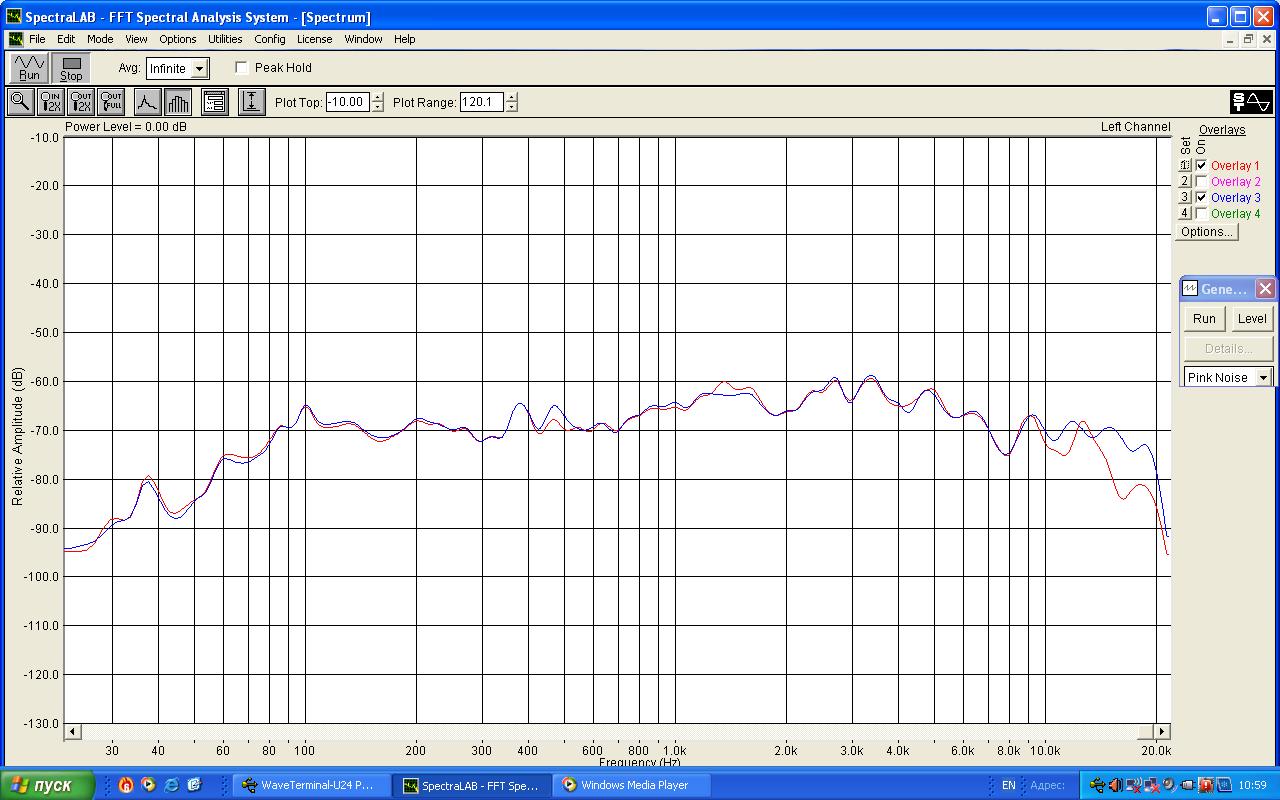Image resolution: width=1280 pixels, height=800 pixels.
Task: Enable the Peak Hold checkbox
Action: [242, 68]
